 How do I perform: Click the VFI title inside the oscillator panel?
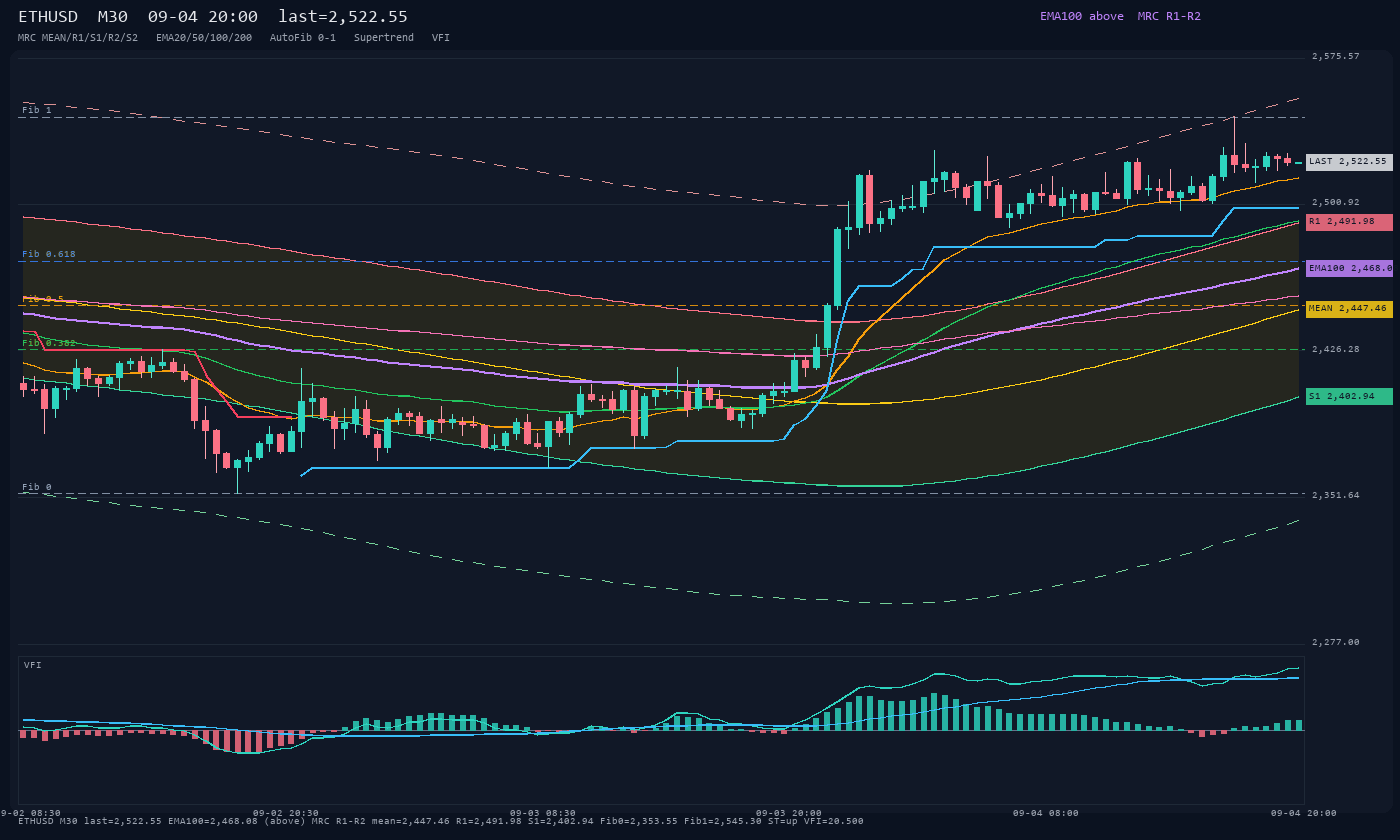pos(33,665)
